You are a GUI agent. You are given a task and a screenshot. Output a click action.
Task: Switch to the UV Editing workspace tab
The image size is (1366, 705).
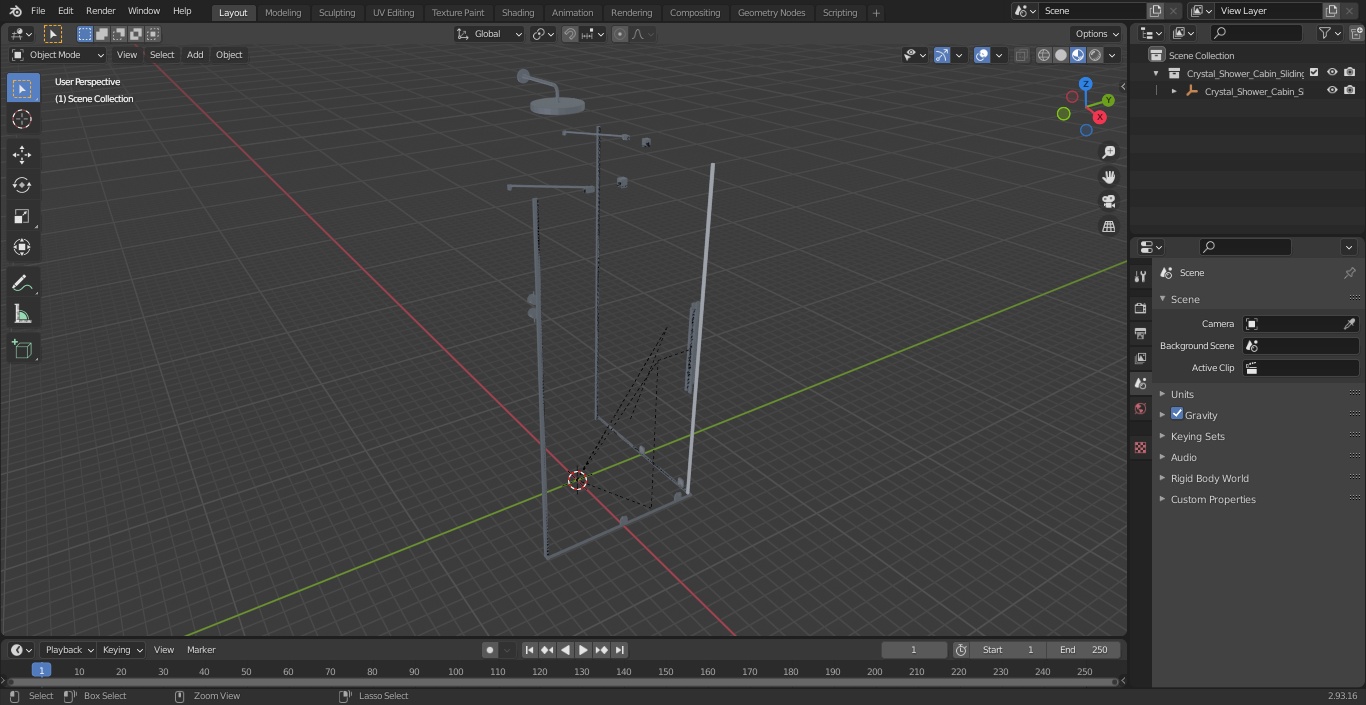393,12
